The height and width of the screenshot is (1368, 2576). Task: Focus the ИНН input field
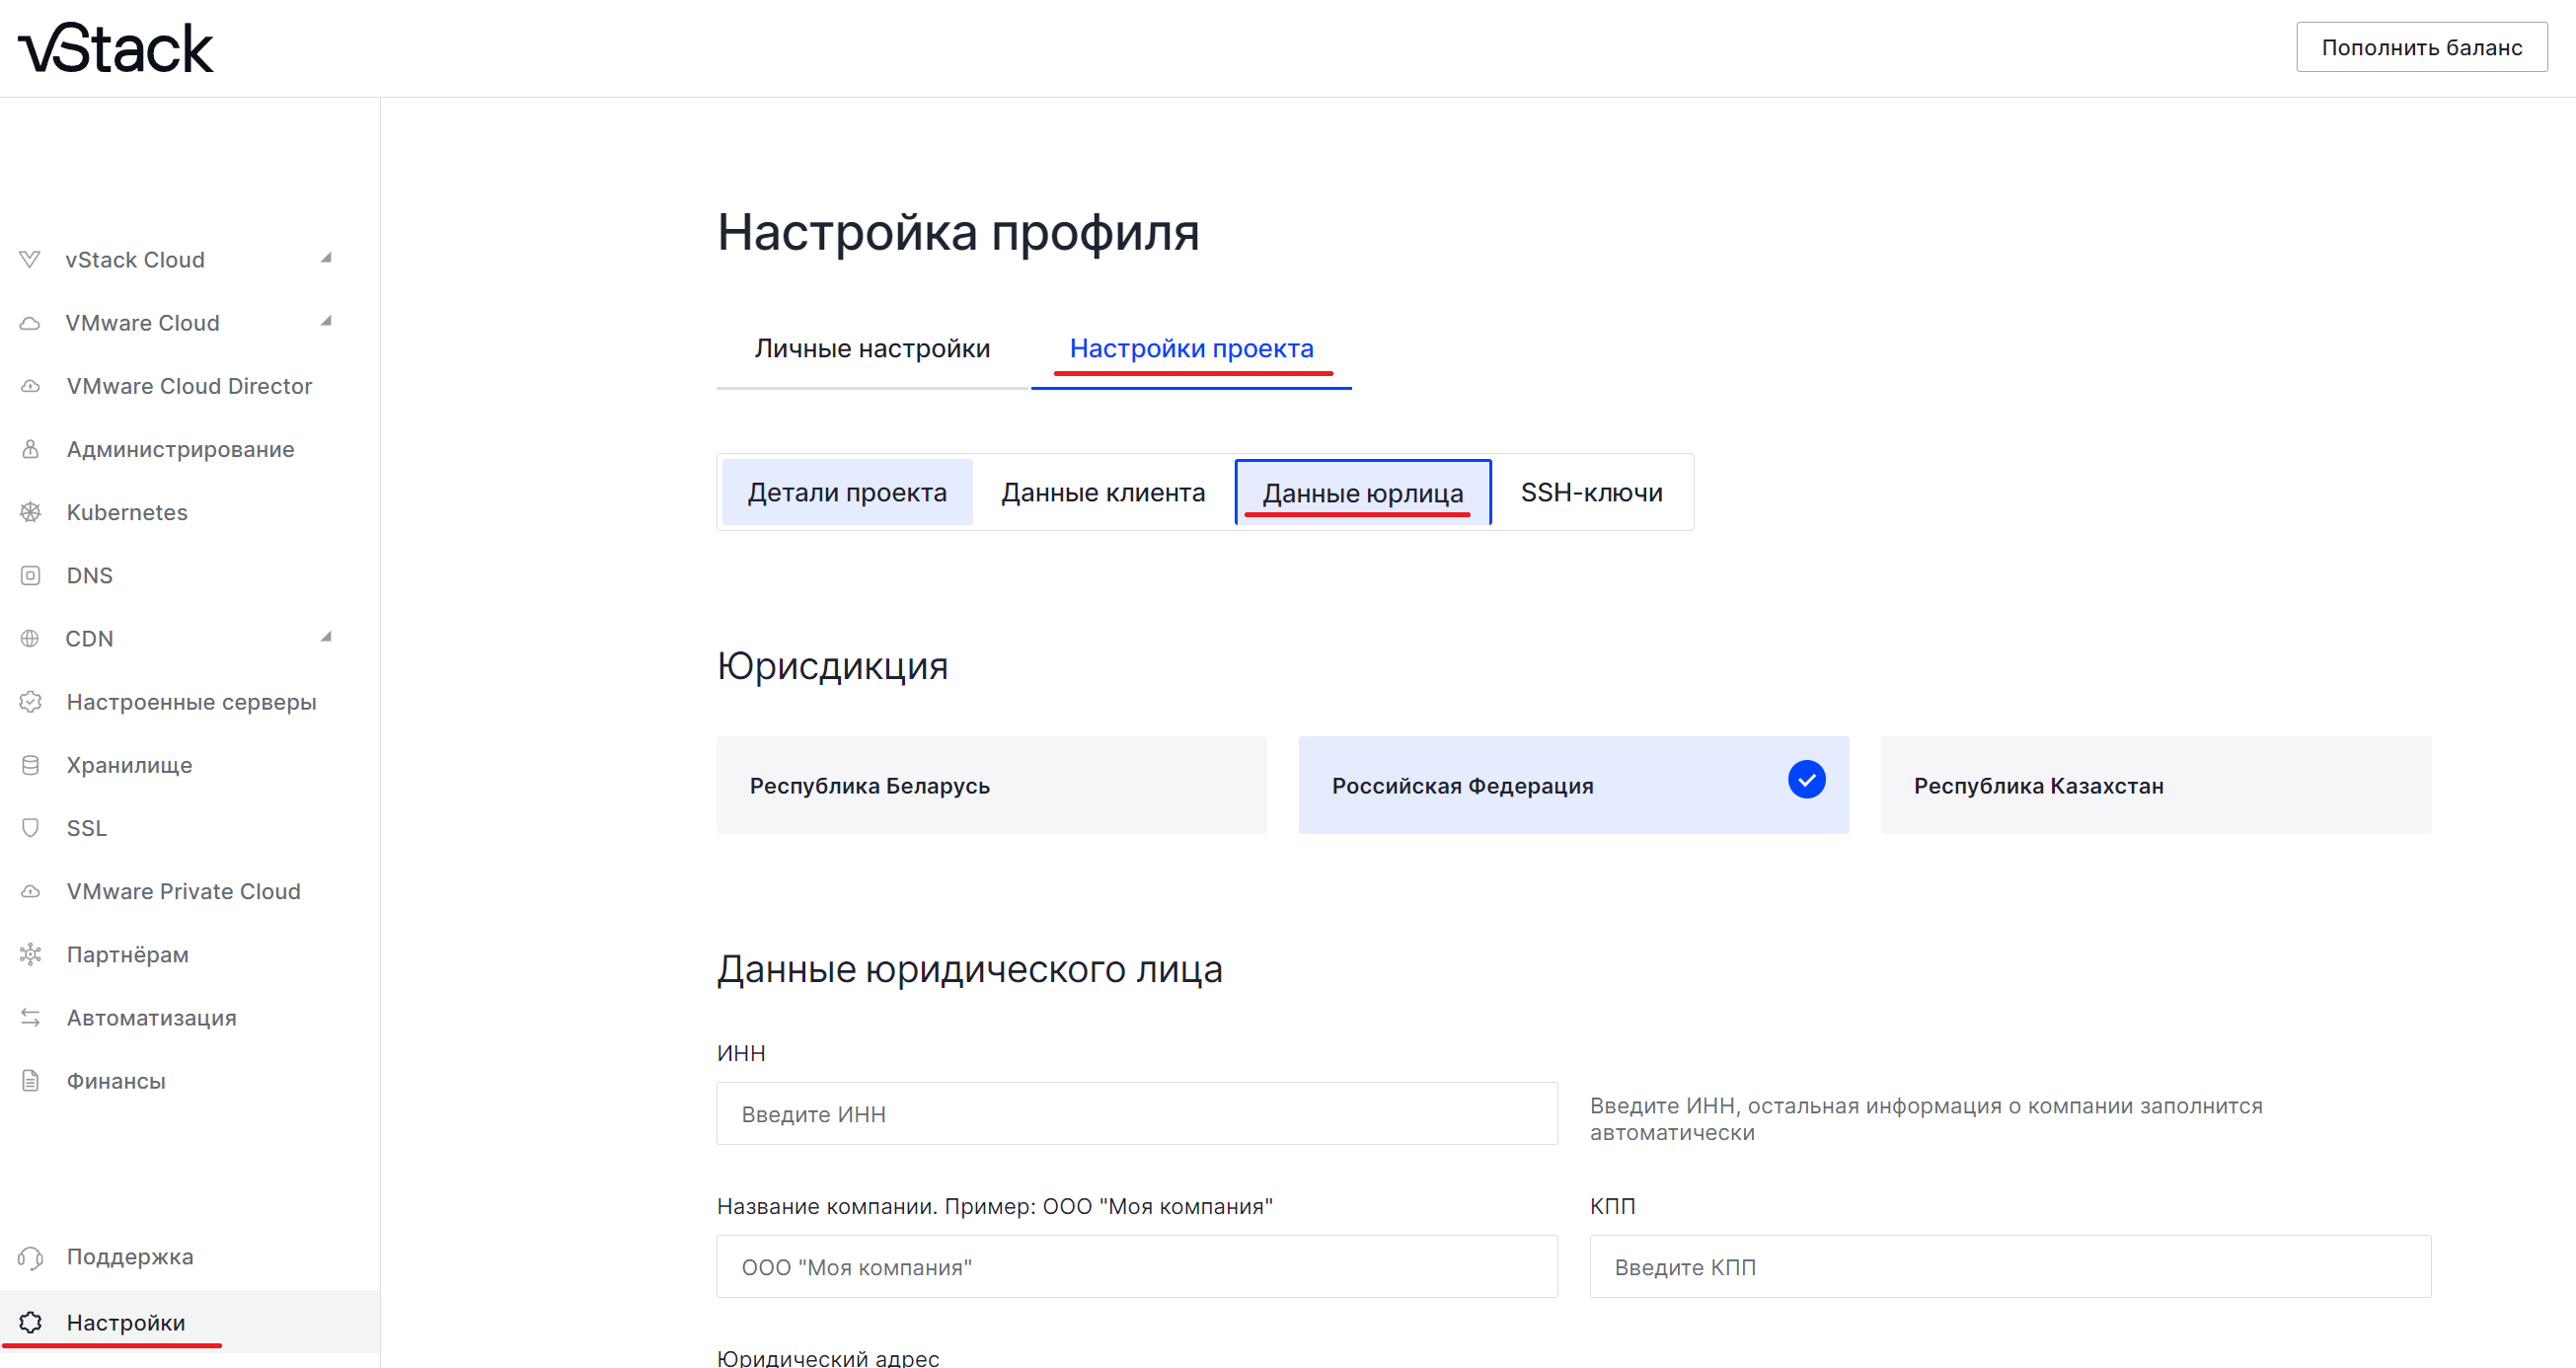pos(1137,1113)
